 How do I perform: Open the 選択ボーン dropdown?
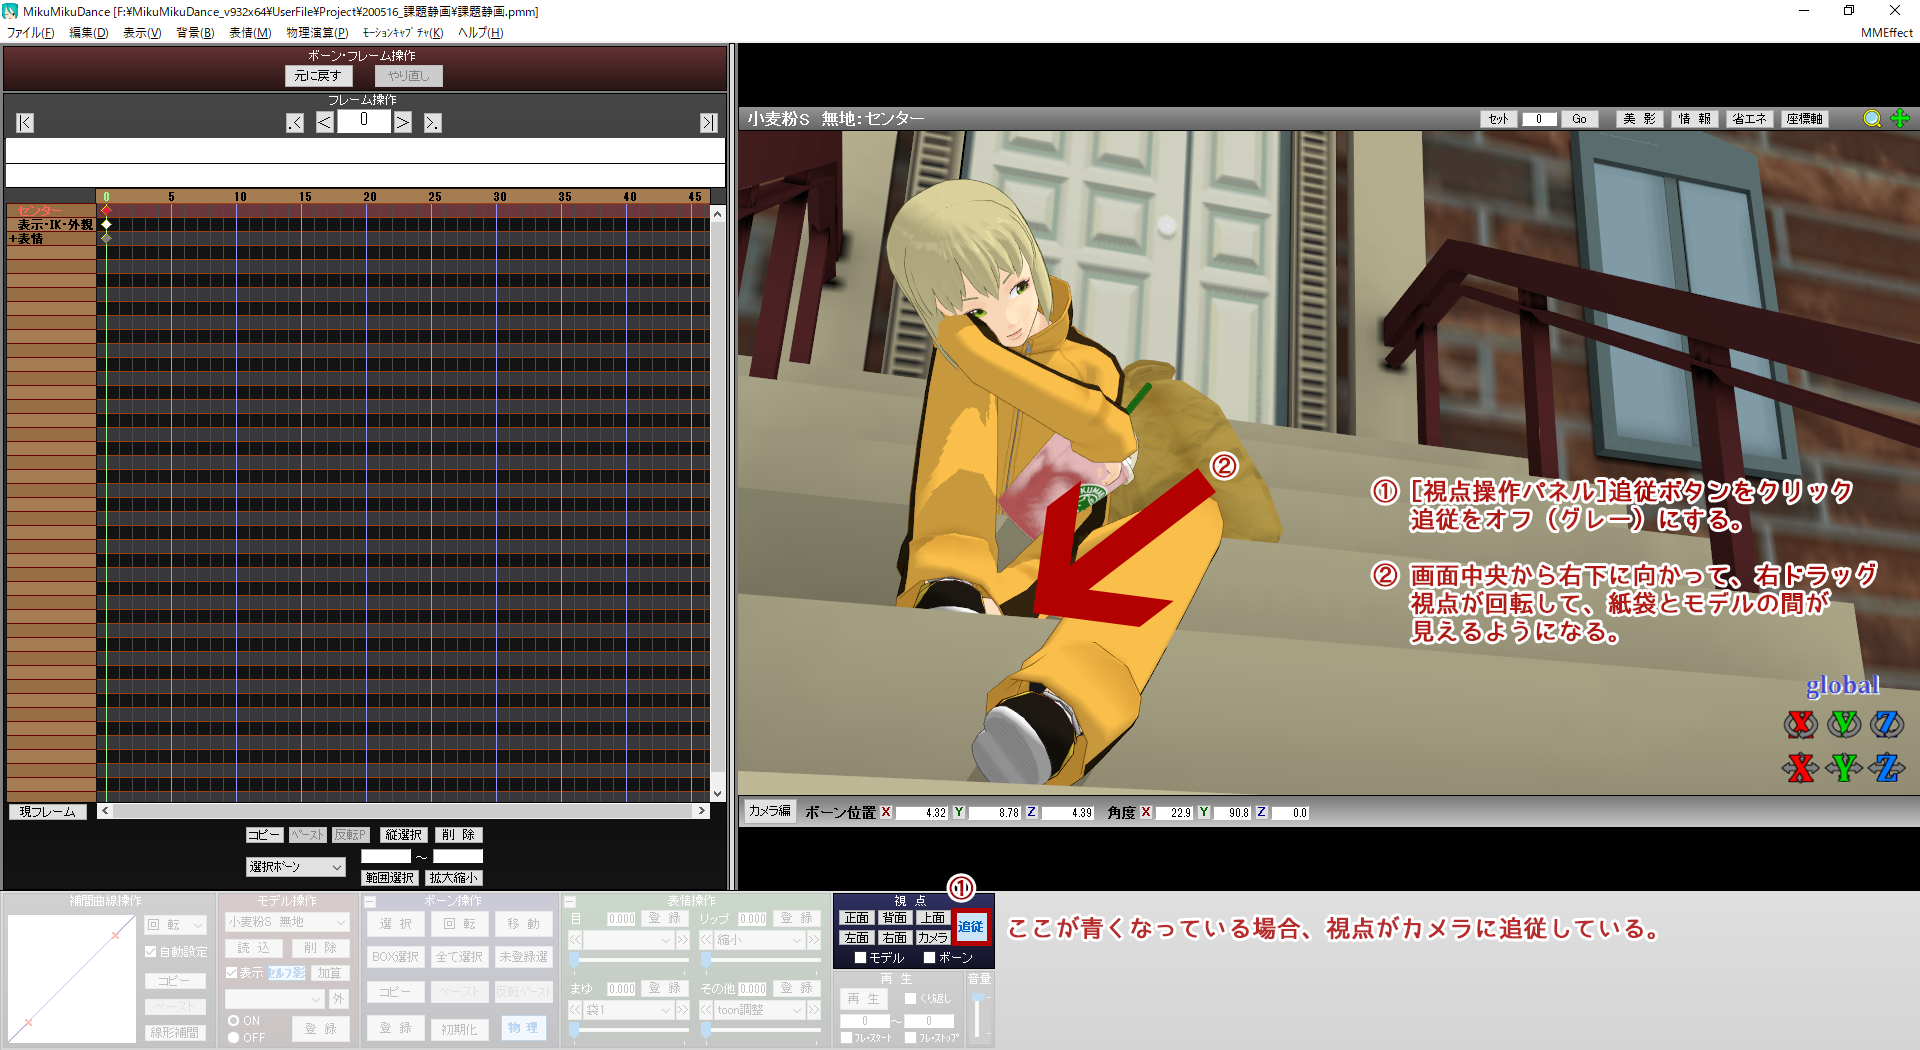[295, 867]
